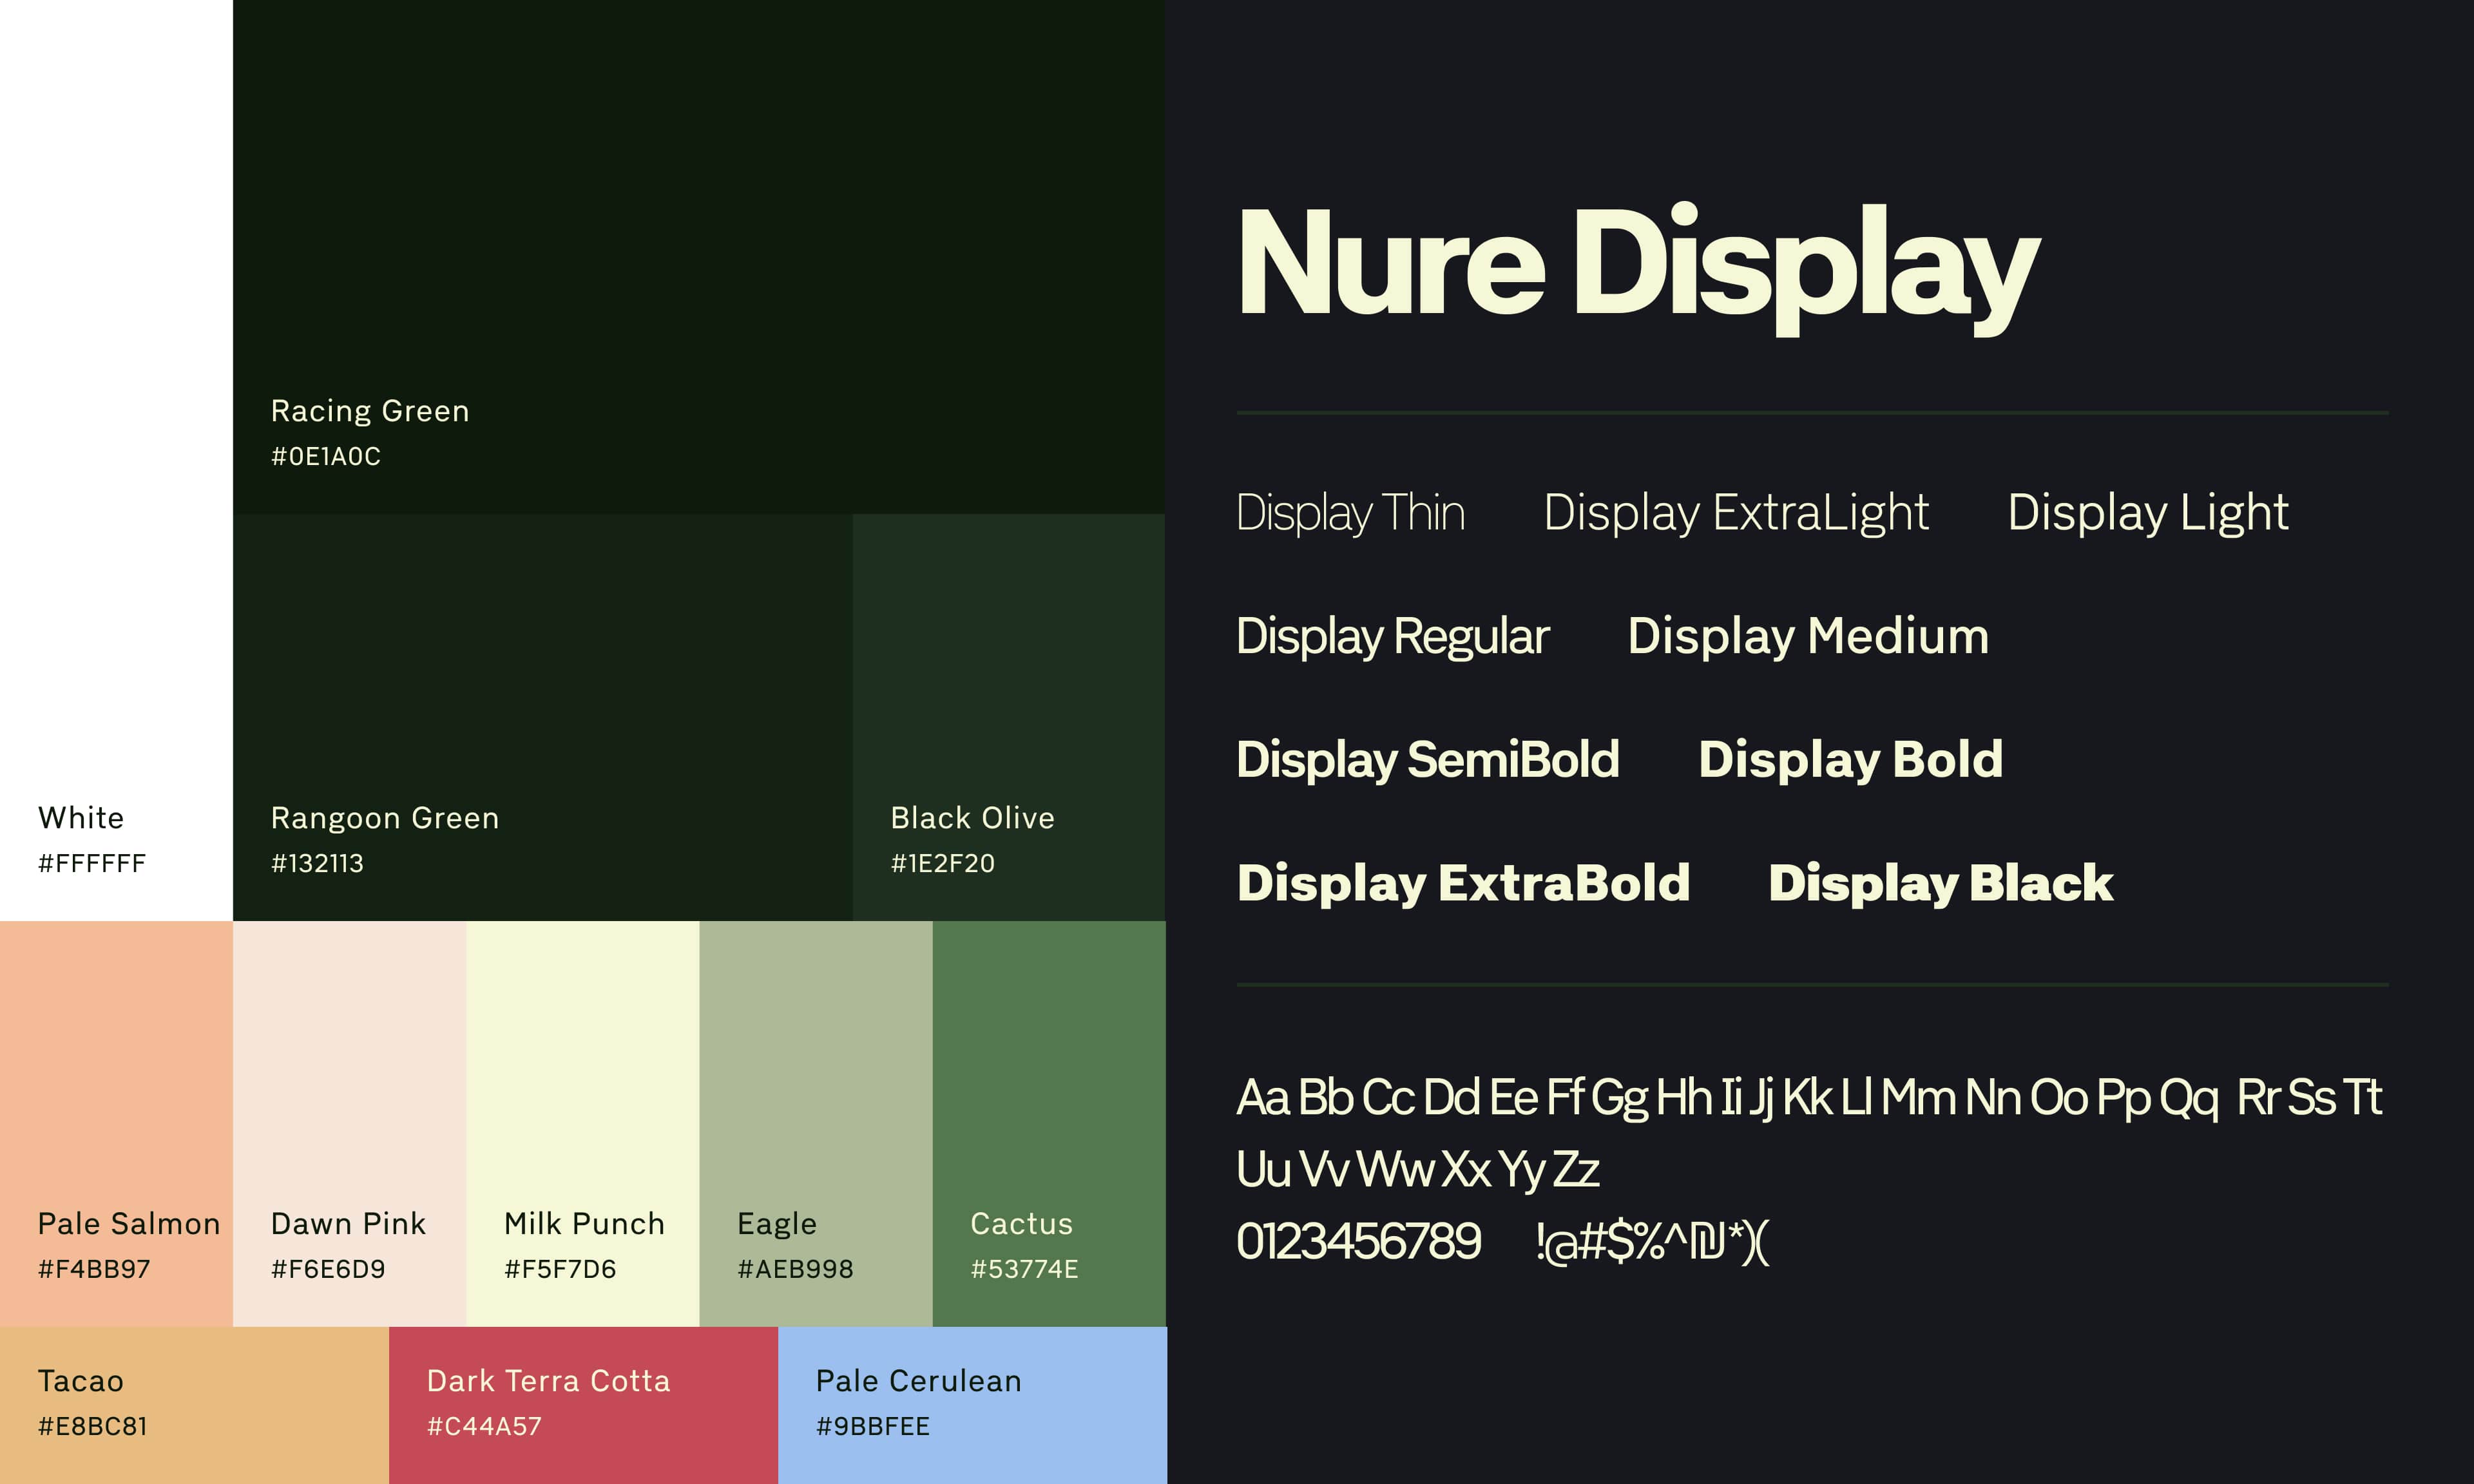Click the #0E1A0C hex code

(326, 457)
